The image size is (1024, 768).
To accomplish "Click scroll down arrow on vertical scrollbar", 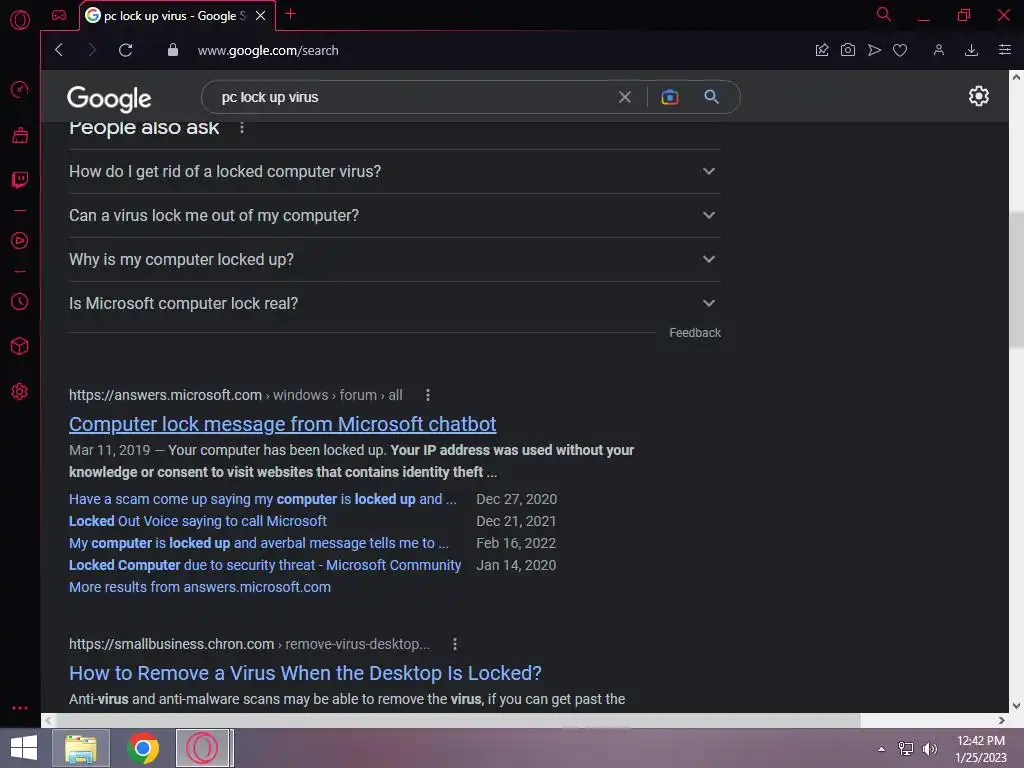I will pyautogui.click(x=1016, y=706).
